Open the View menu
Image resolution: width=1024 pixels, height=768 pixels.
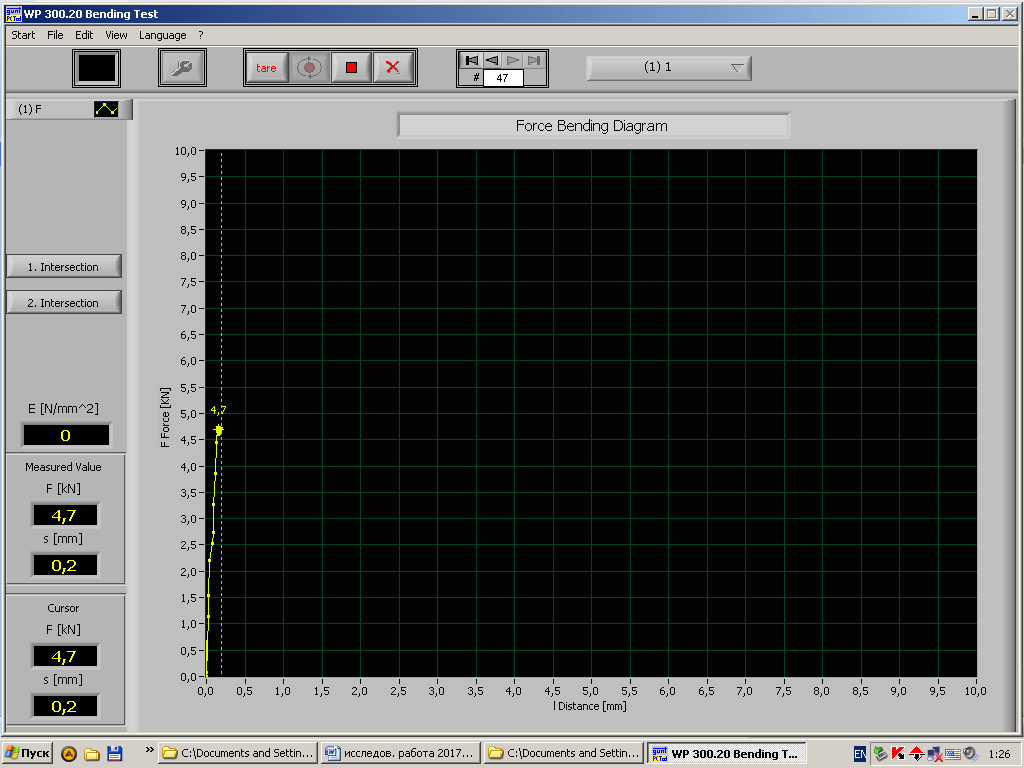pyautogui.click(x=116, y=35)
